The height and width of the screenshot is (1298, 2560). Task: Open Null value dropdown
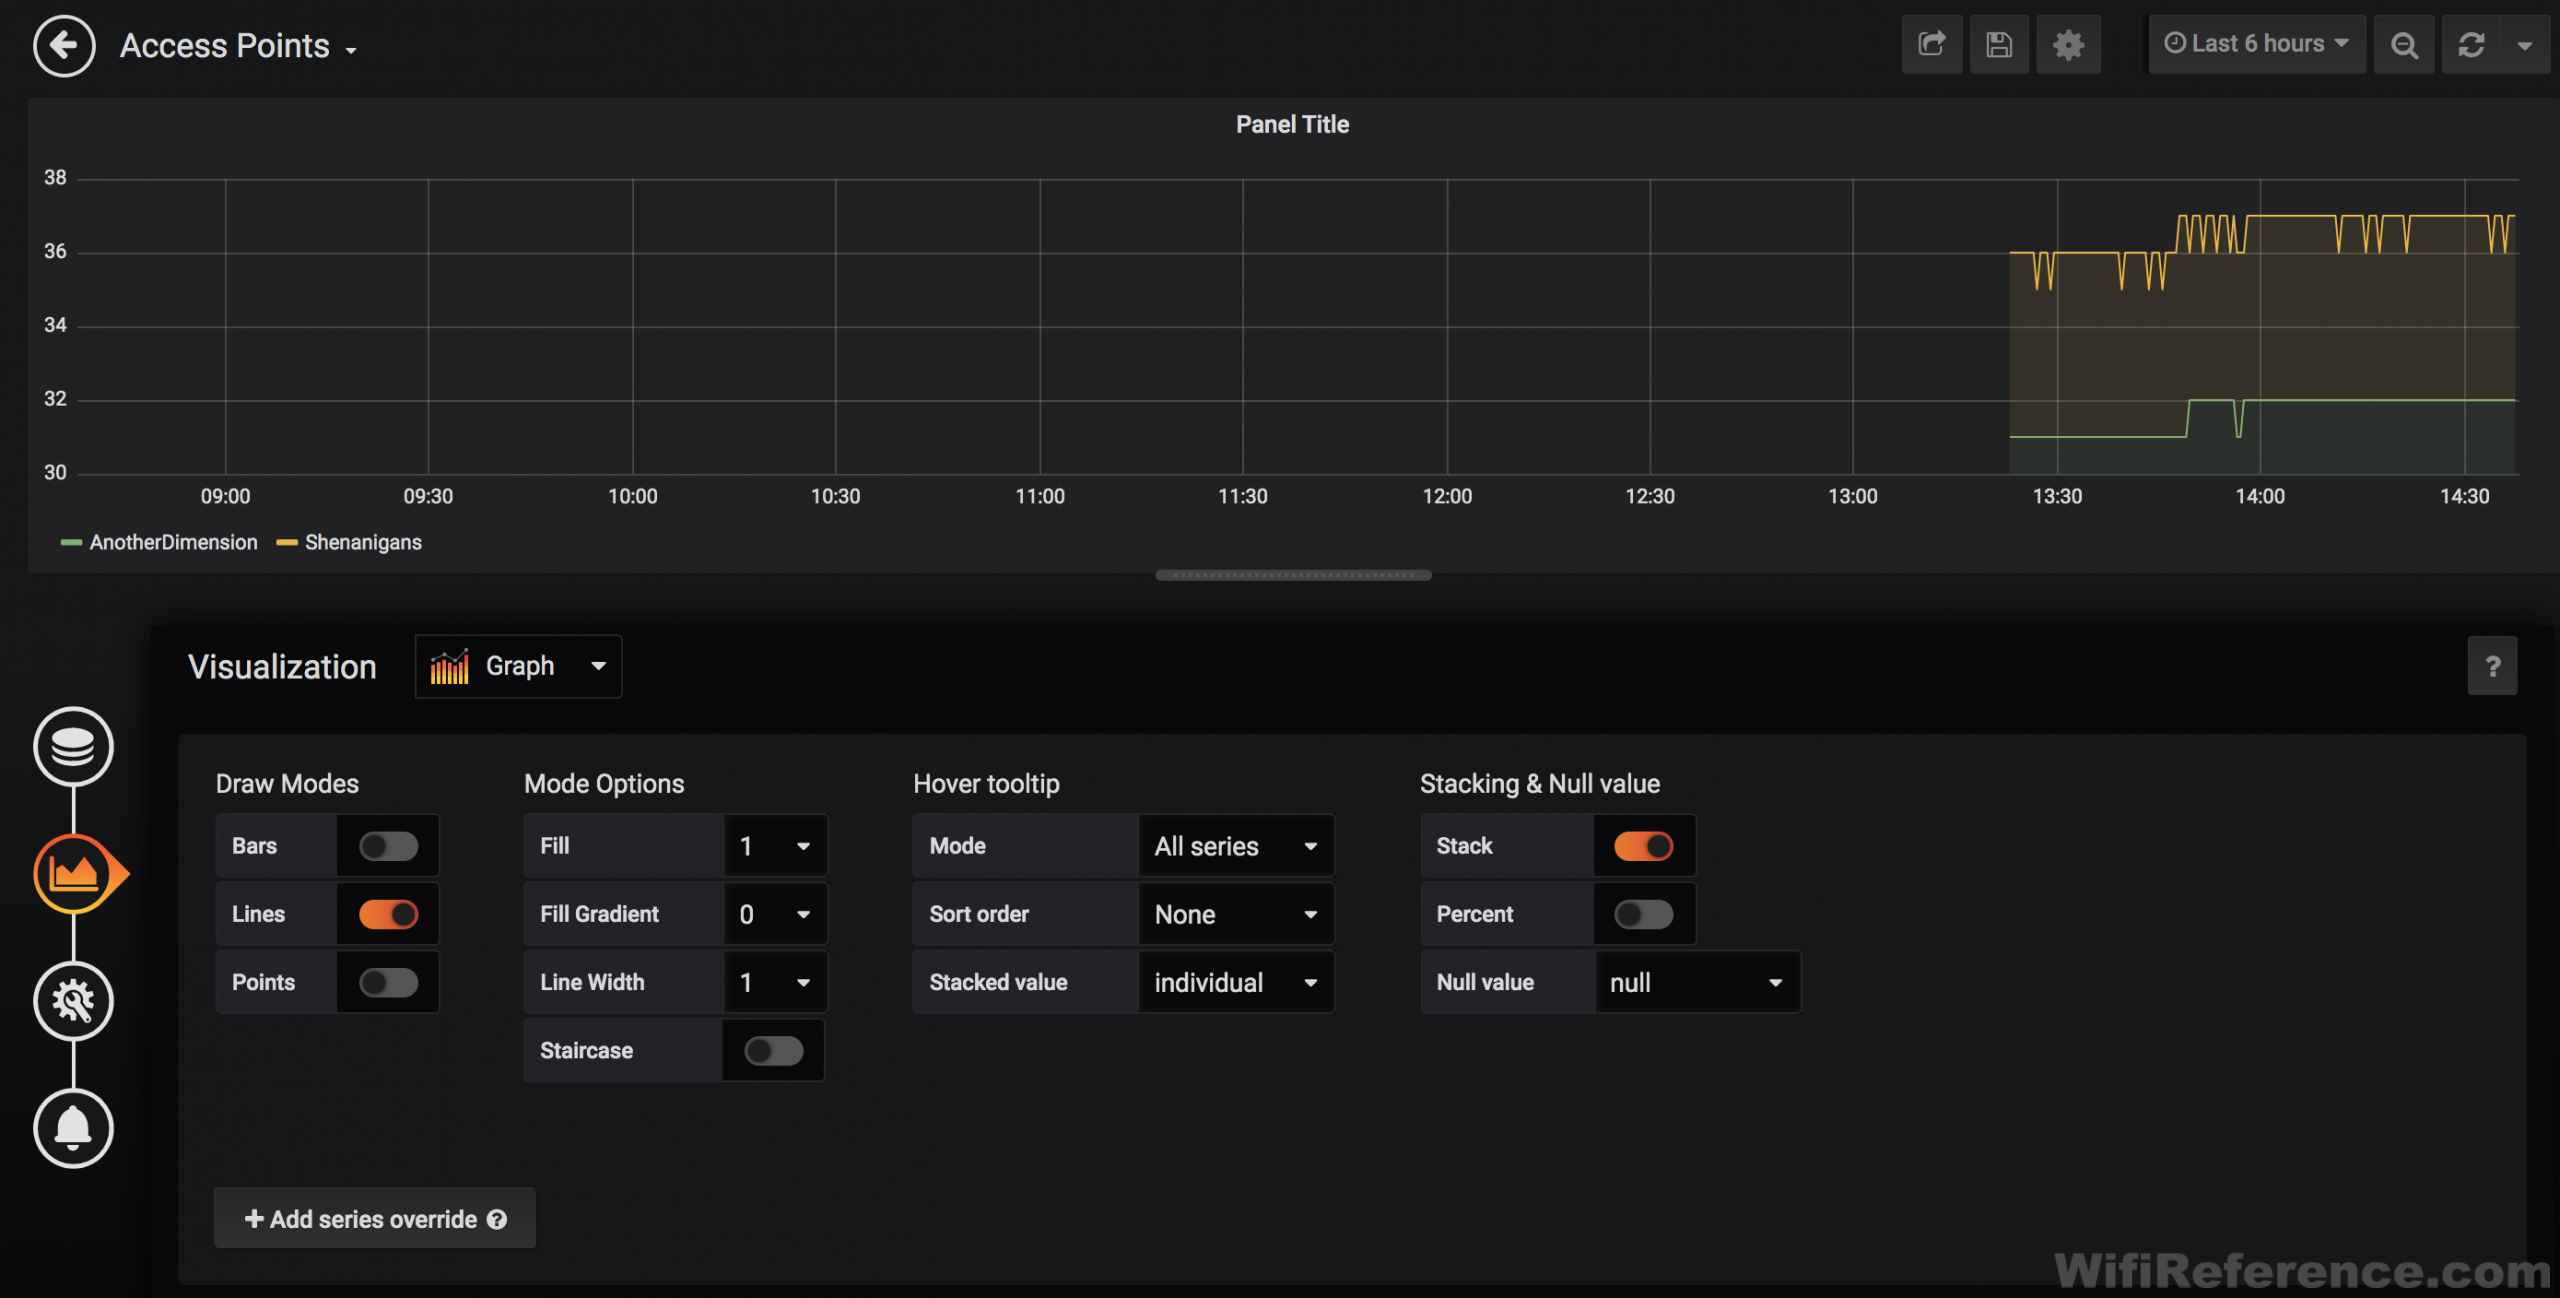point(1696,982)
